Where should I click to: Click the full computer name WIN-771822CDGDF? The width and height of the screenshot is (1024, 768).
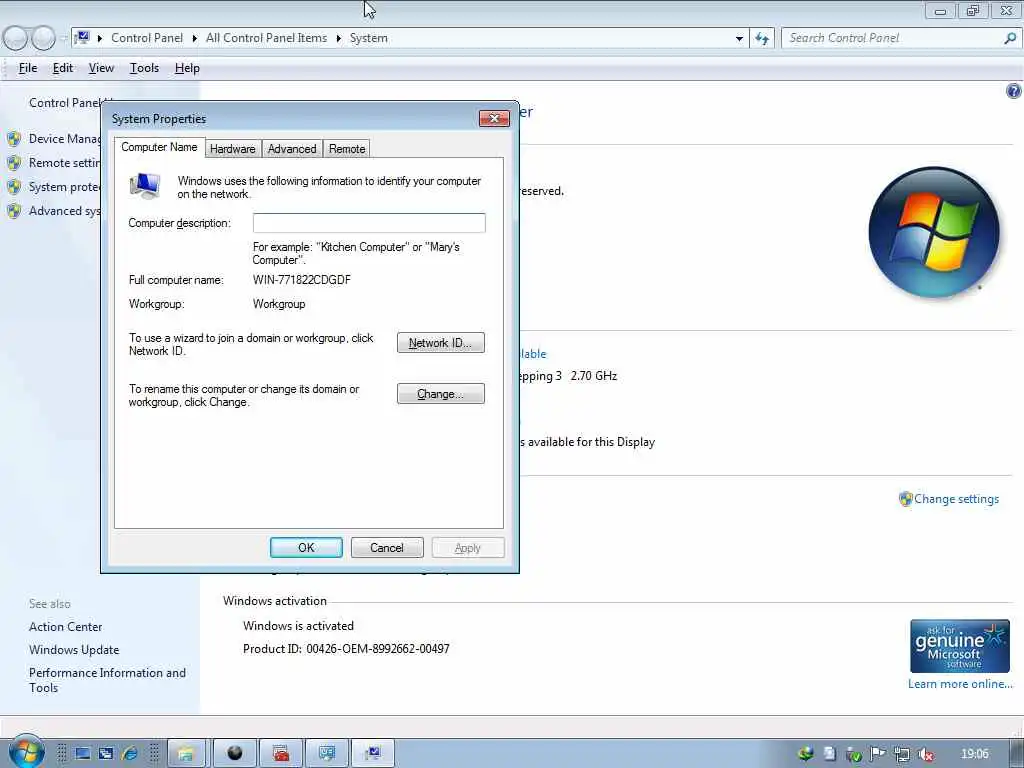click(x=302, y=280)
